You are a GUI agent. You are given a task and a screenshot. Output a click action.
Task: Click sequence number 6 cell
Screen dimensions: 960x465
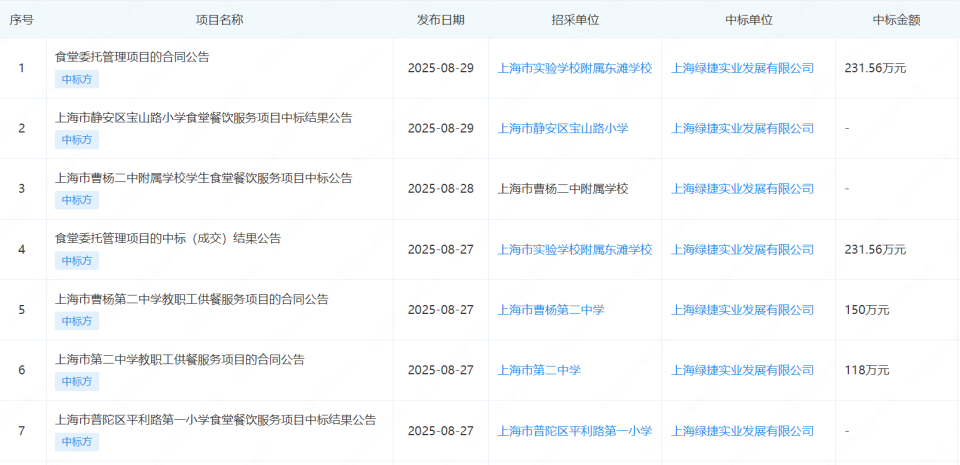point(21,370)
